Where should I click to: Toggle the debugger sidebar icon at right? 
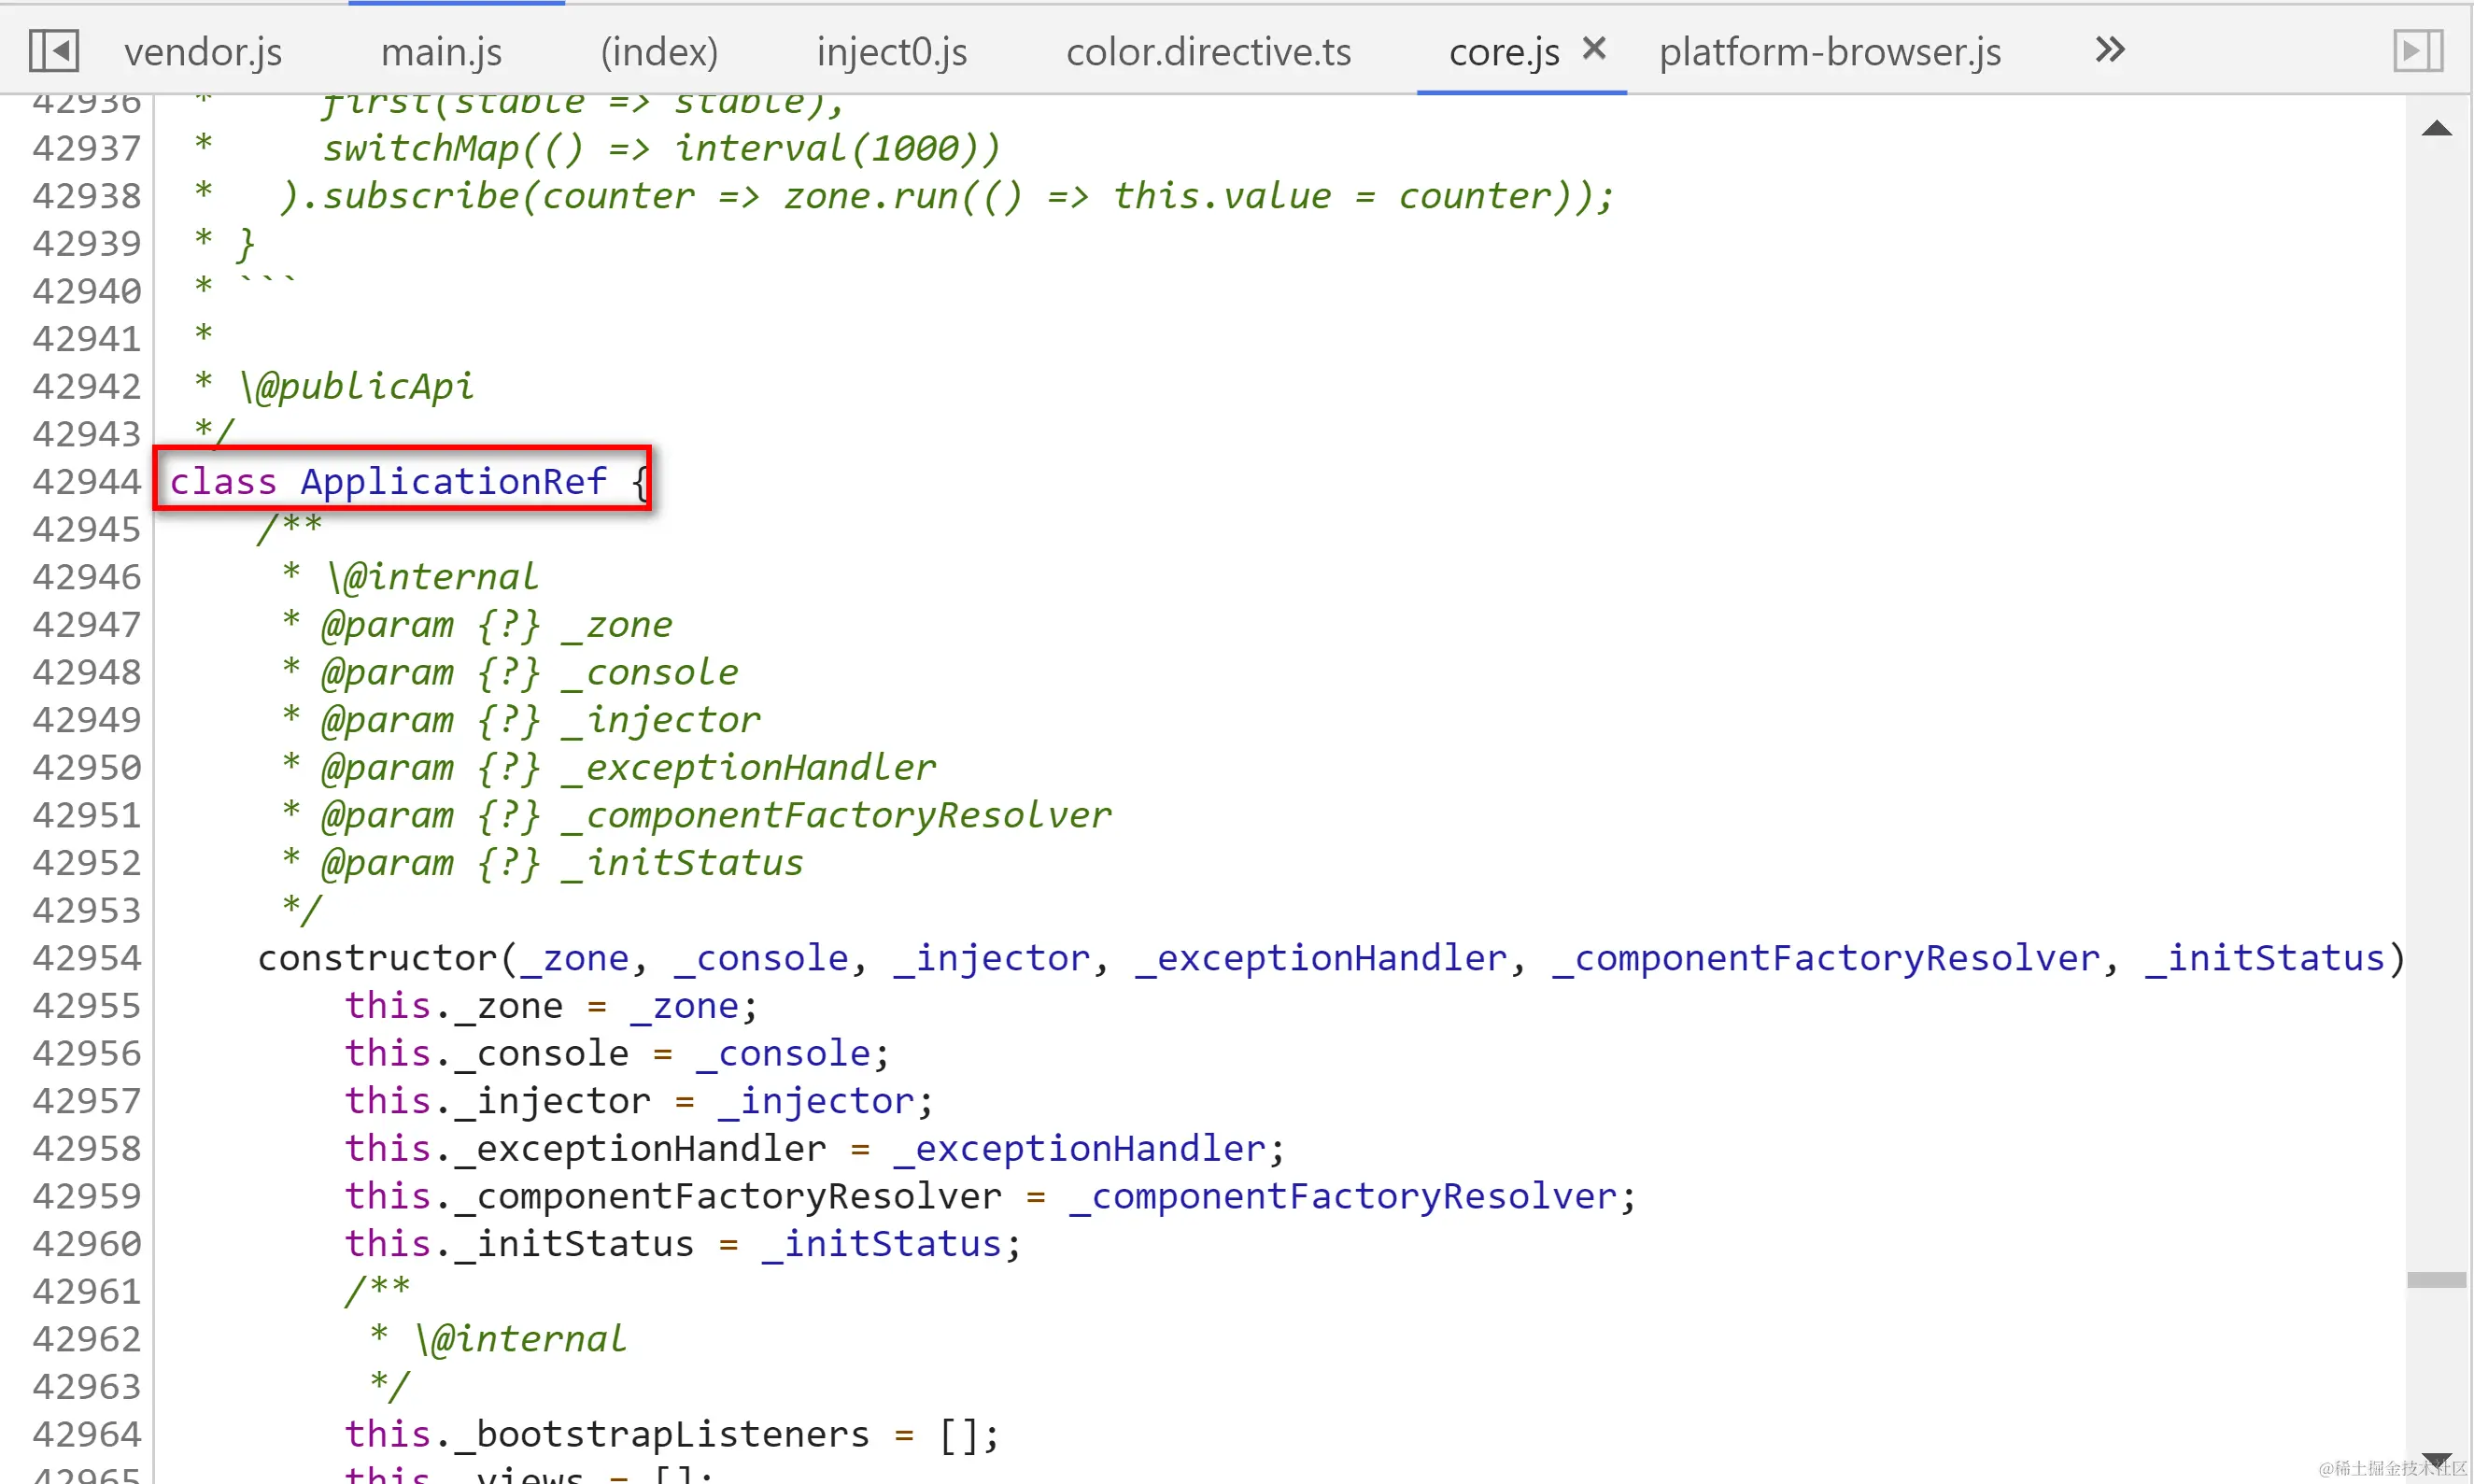tap(2417, 50)
